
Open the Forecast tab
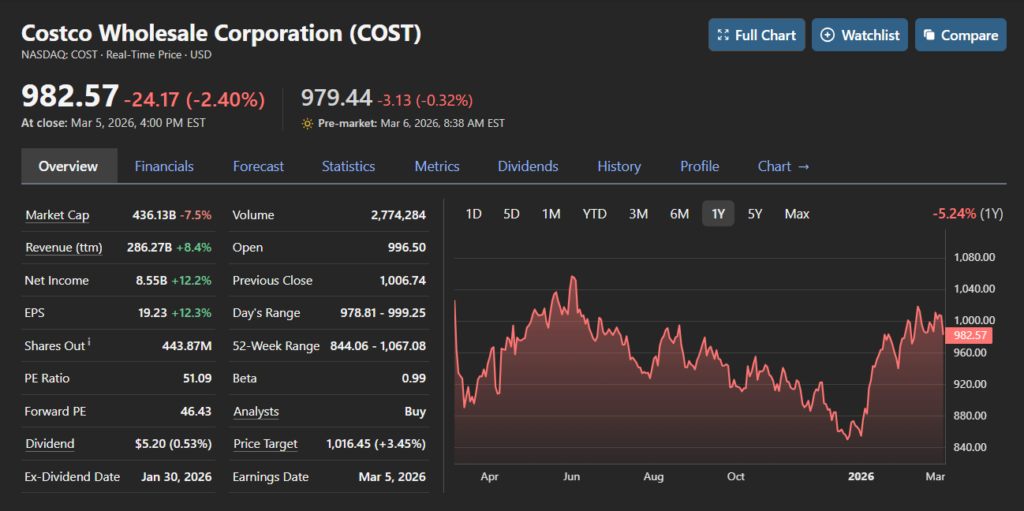tap(258, 166)
